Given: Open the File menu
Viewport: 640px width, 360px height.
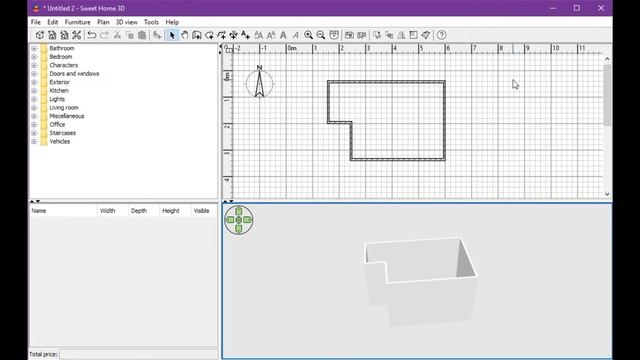Looking at the screenshot, I should (x=36, y=22).
